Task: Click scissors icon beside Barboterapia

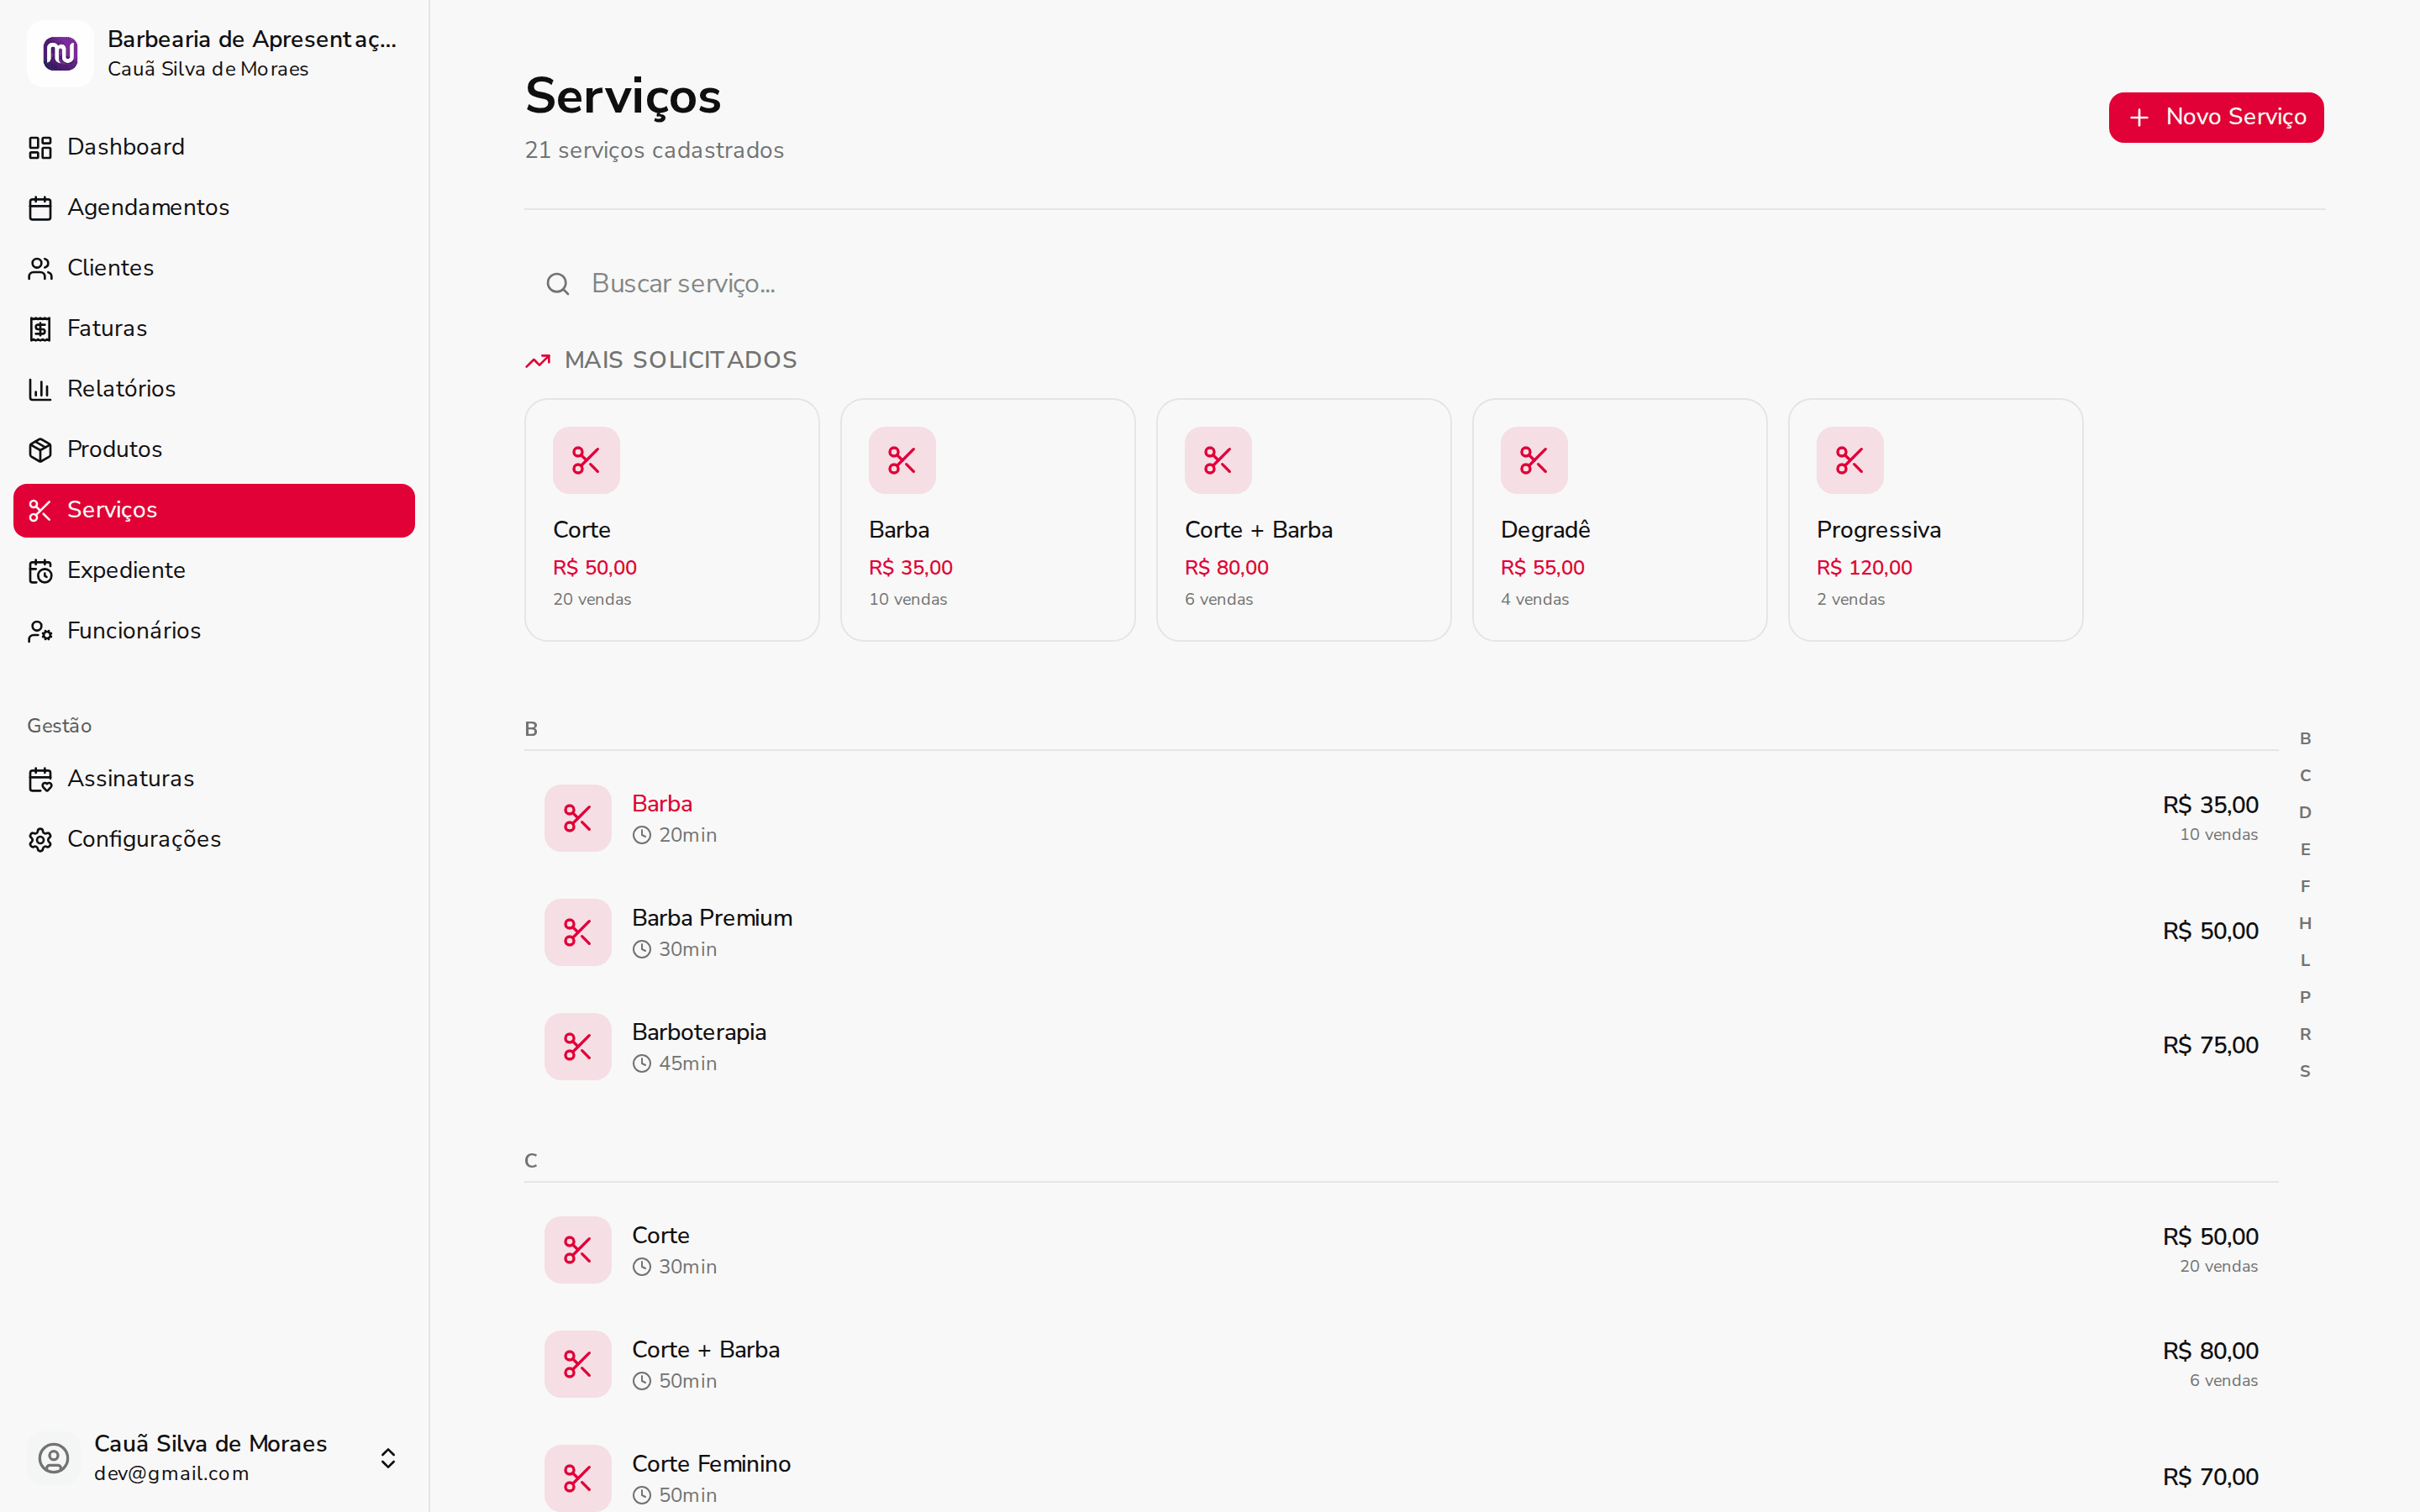Action: tap(577, 1047)
